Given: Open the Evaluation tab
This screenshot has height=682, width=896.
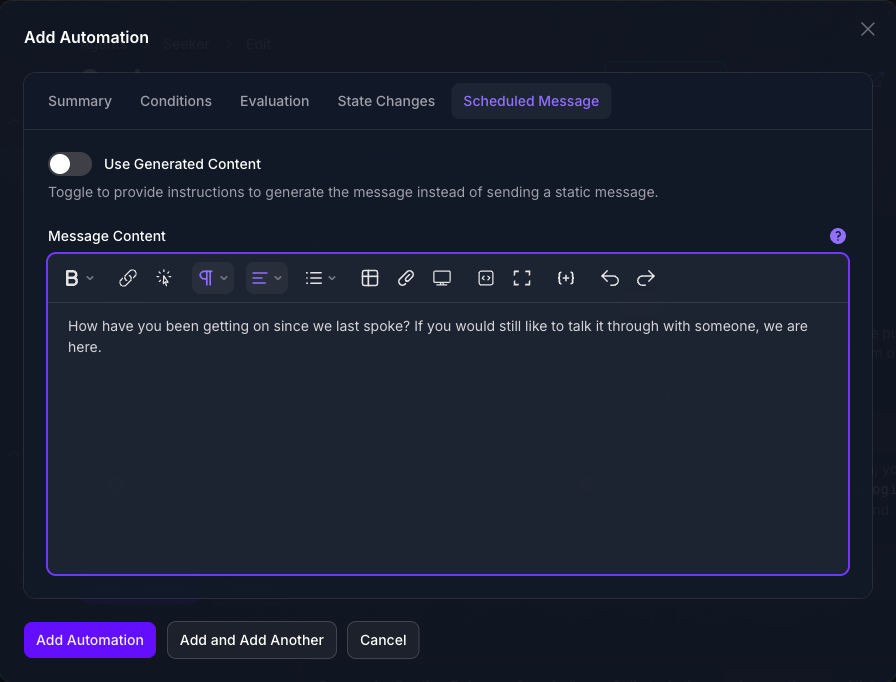Looking at the screenshot, I should tap(274, 101).
